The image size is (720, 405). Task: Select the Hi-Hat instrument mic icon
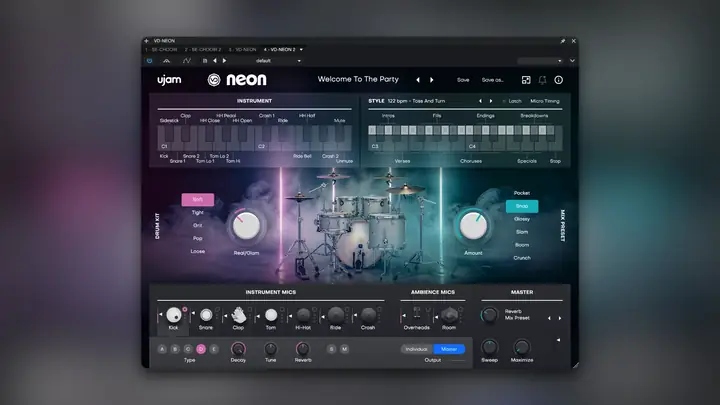click(x=303, y=315)
